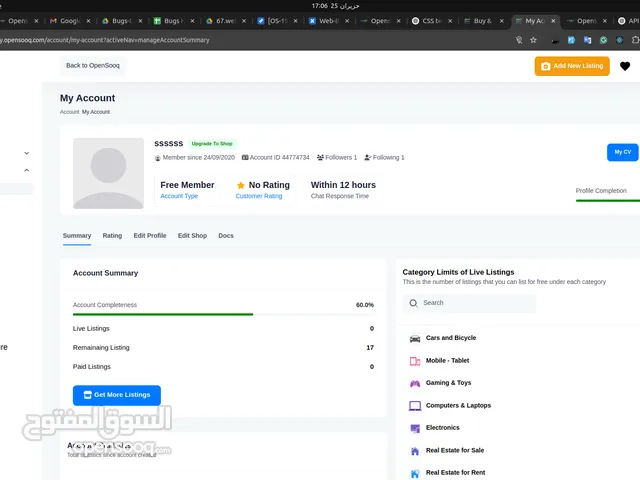Expand the sidebar section with down chevron

(x=27, y=153)
